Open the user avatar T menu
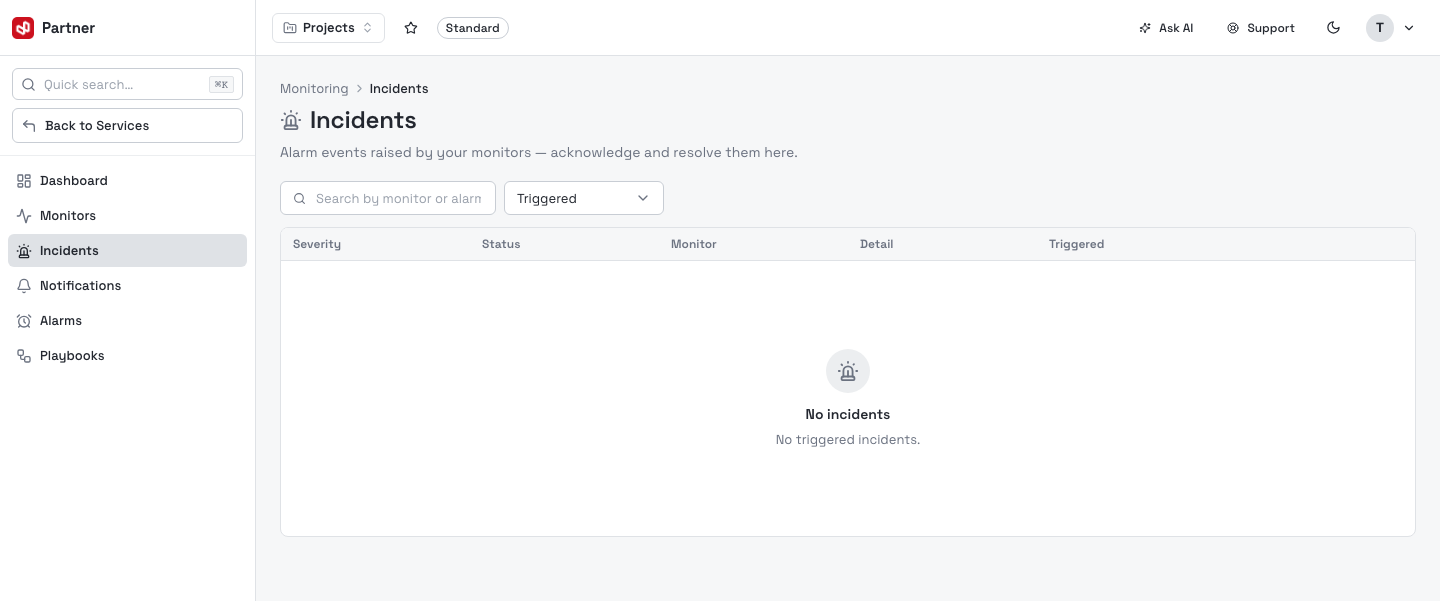The image size is (1440, 601). point(1380,28)
